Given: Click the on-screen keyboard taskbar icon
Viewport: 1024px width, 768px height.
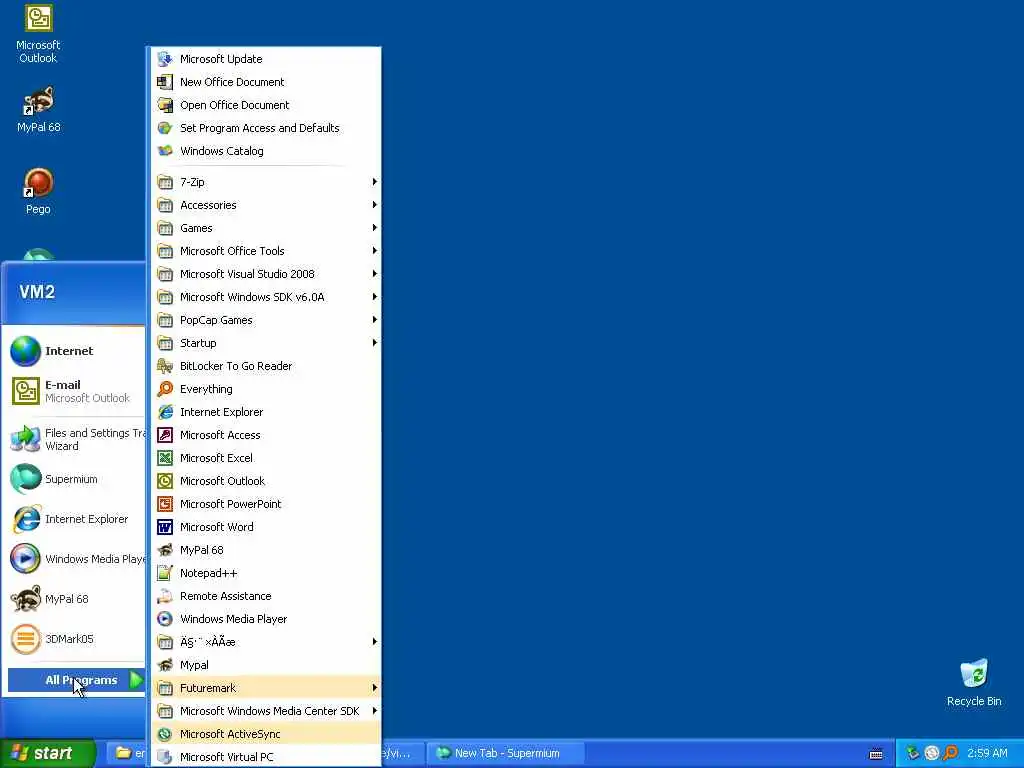Looking at the screenshot, I should pyautogui.click(x=876, y=754).
